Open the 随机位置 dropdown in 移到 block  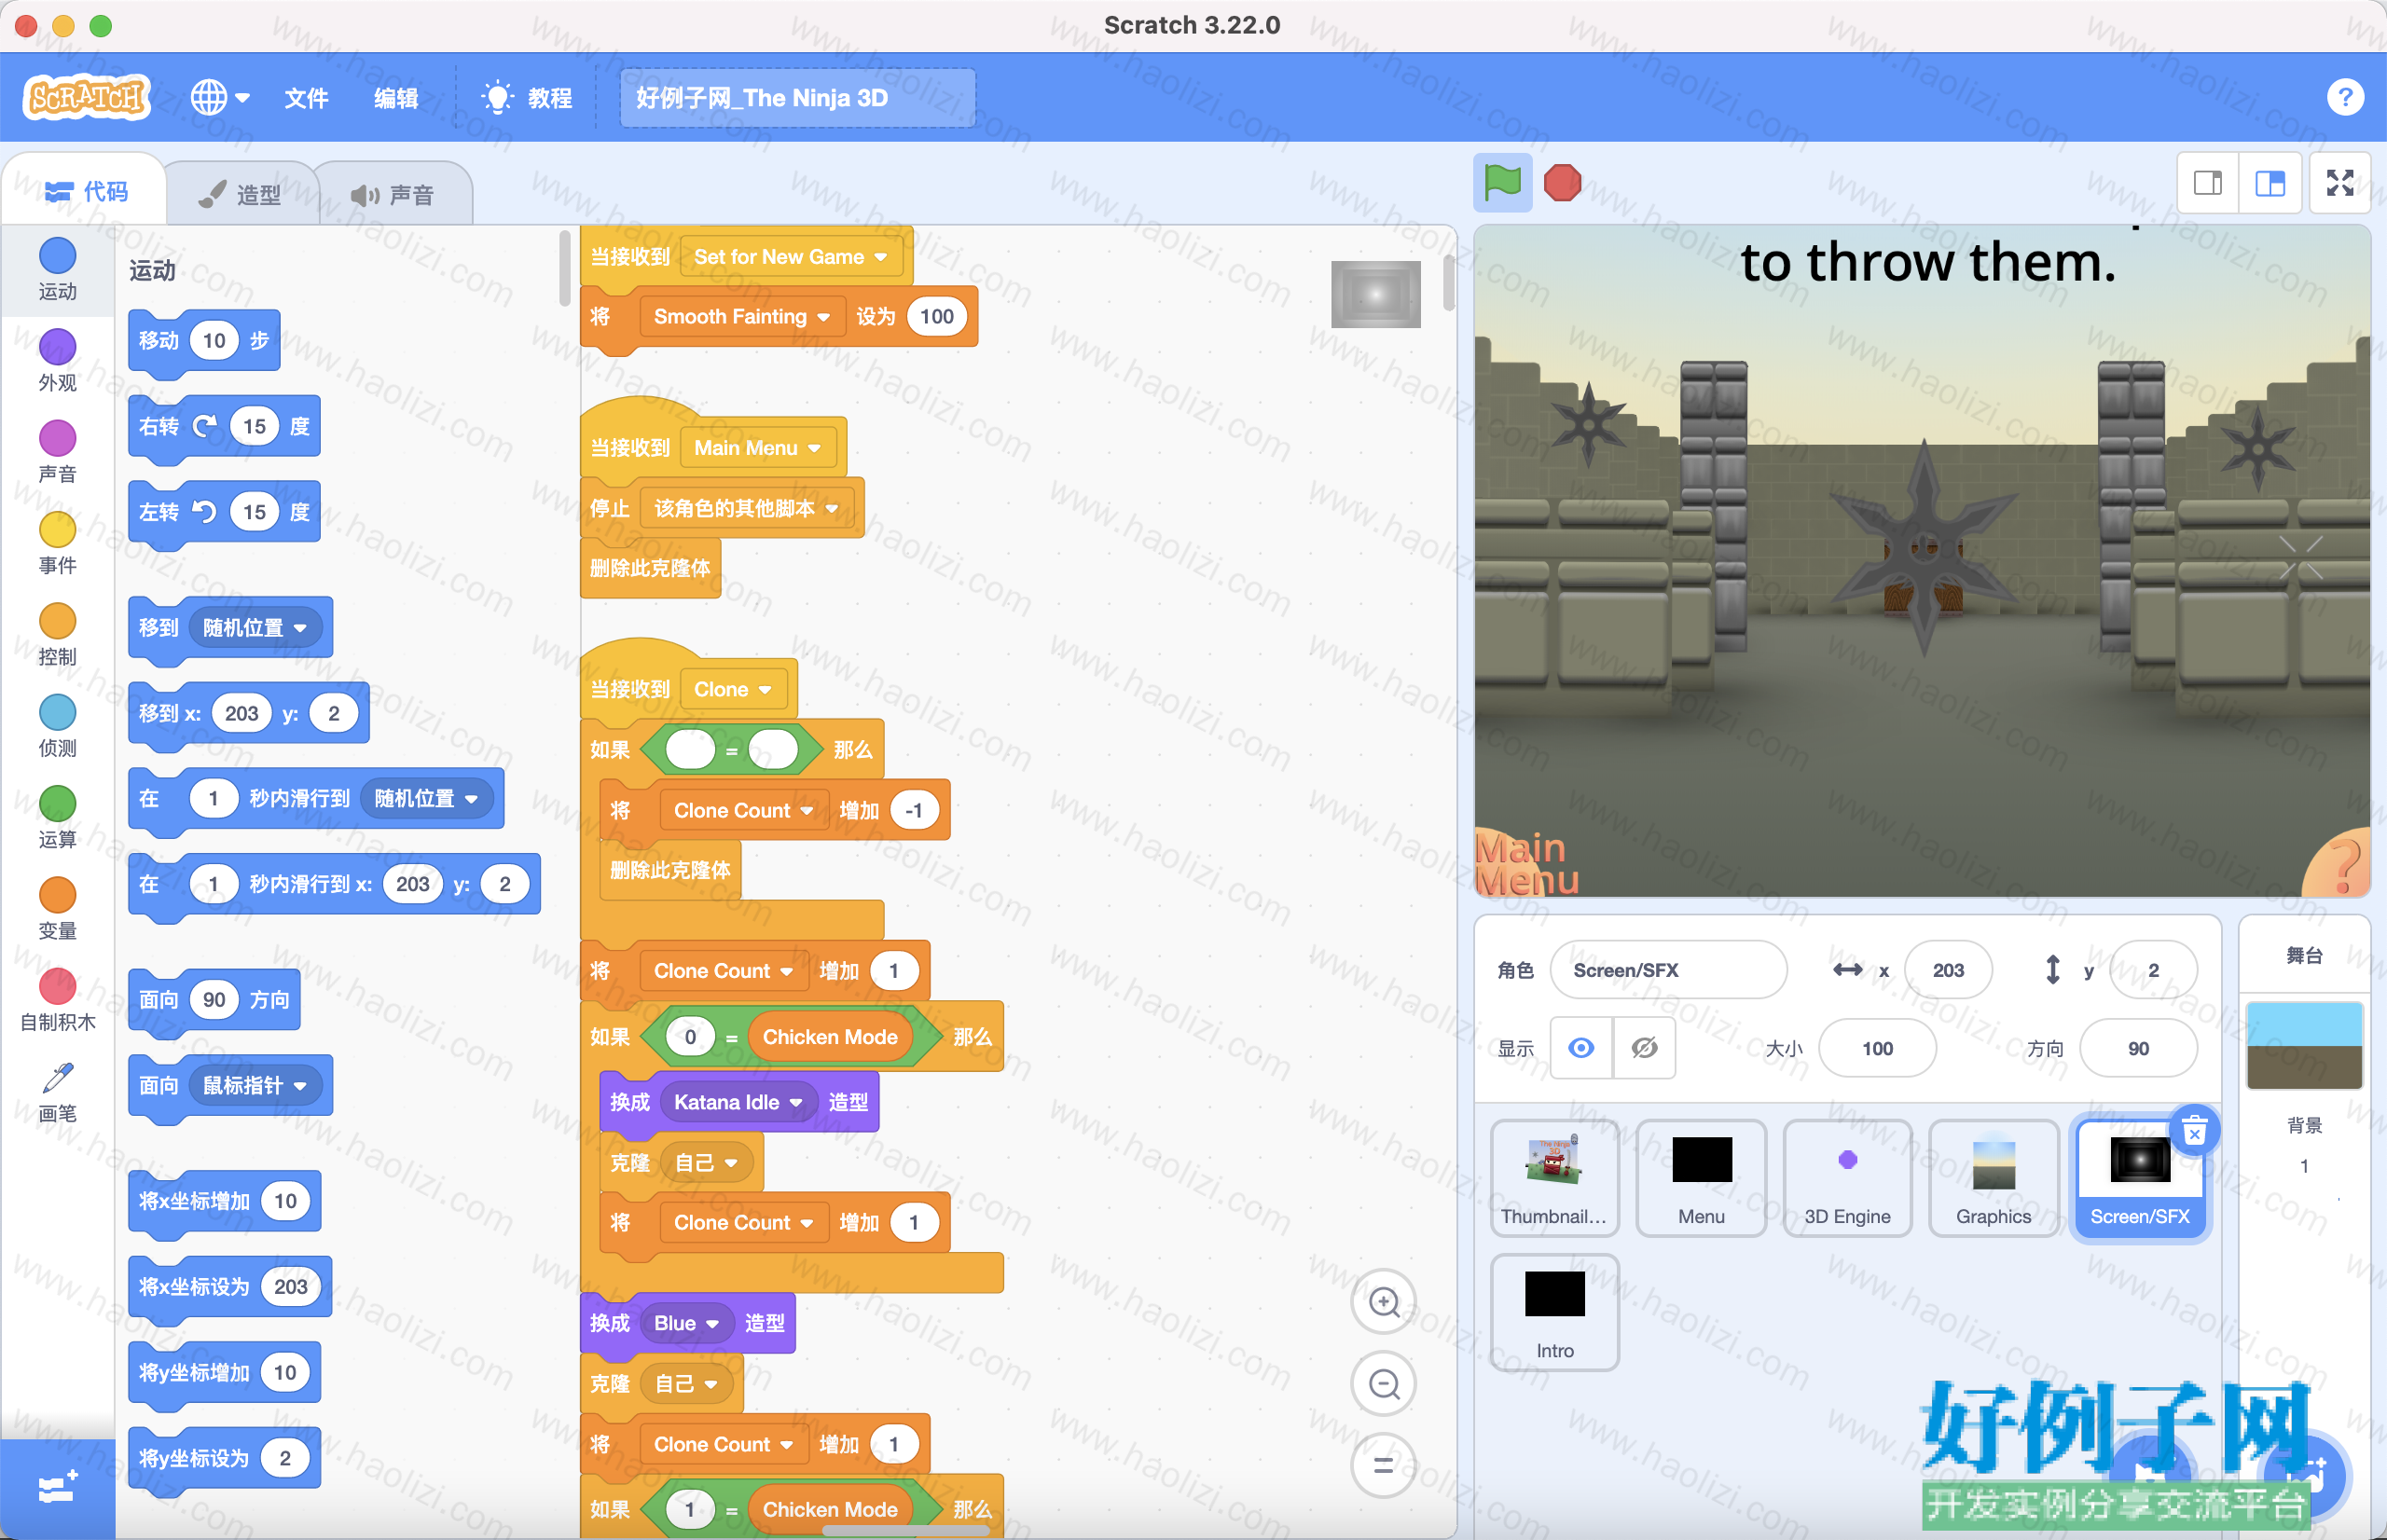pyautogui.click(x=254, y=627)
